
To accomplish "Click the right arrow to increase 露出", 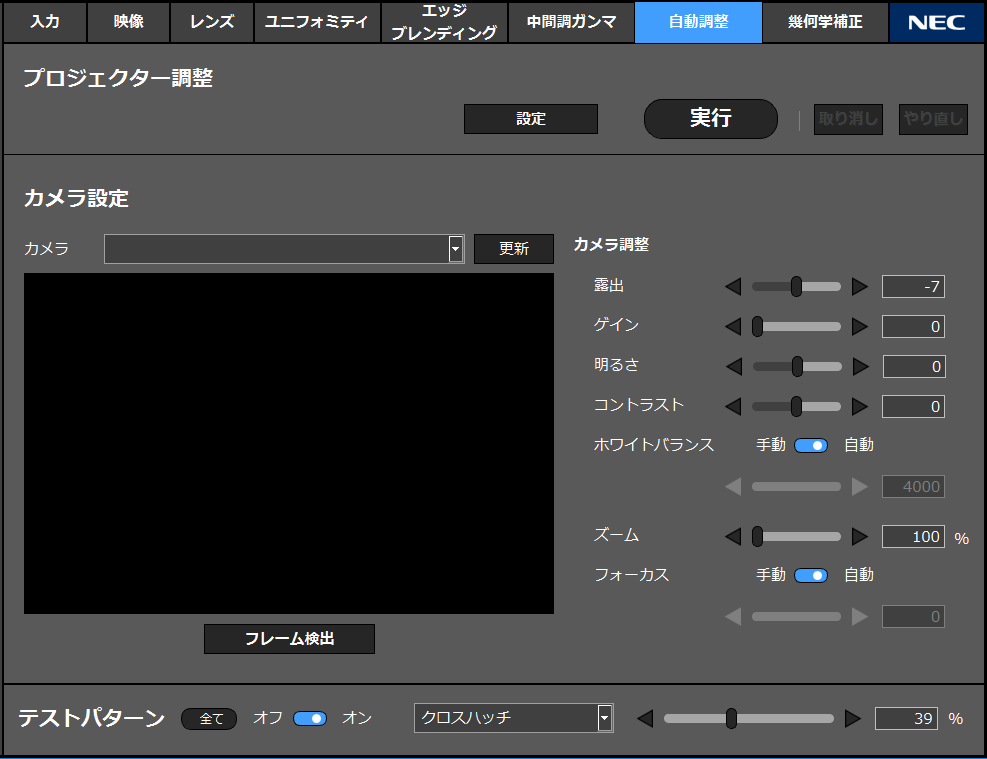I will [860, 287].
